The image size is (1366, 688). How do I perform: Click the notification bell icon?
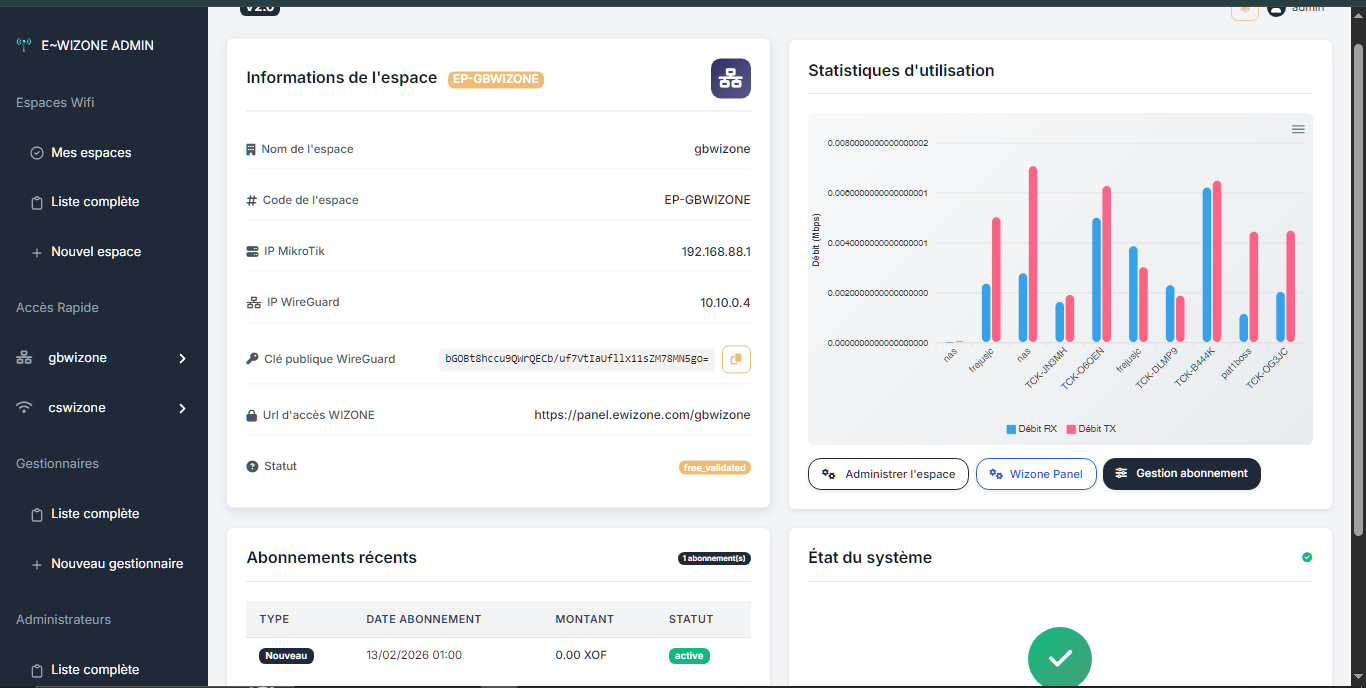[x=1244, y=9]
